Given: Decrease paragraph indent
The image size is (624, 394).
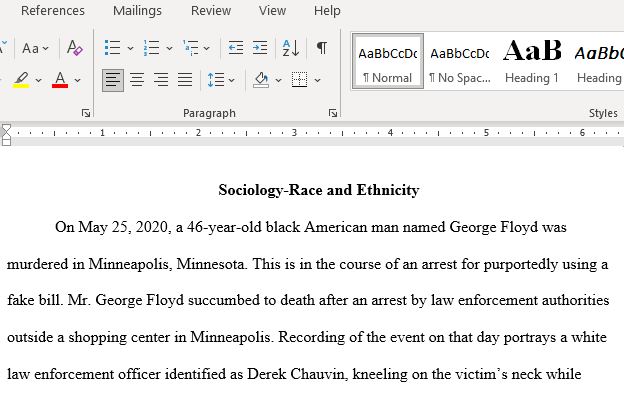Looking at the screenshot, I should tap(236, 48).
